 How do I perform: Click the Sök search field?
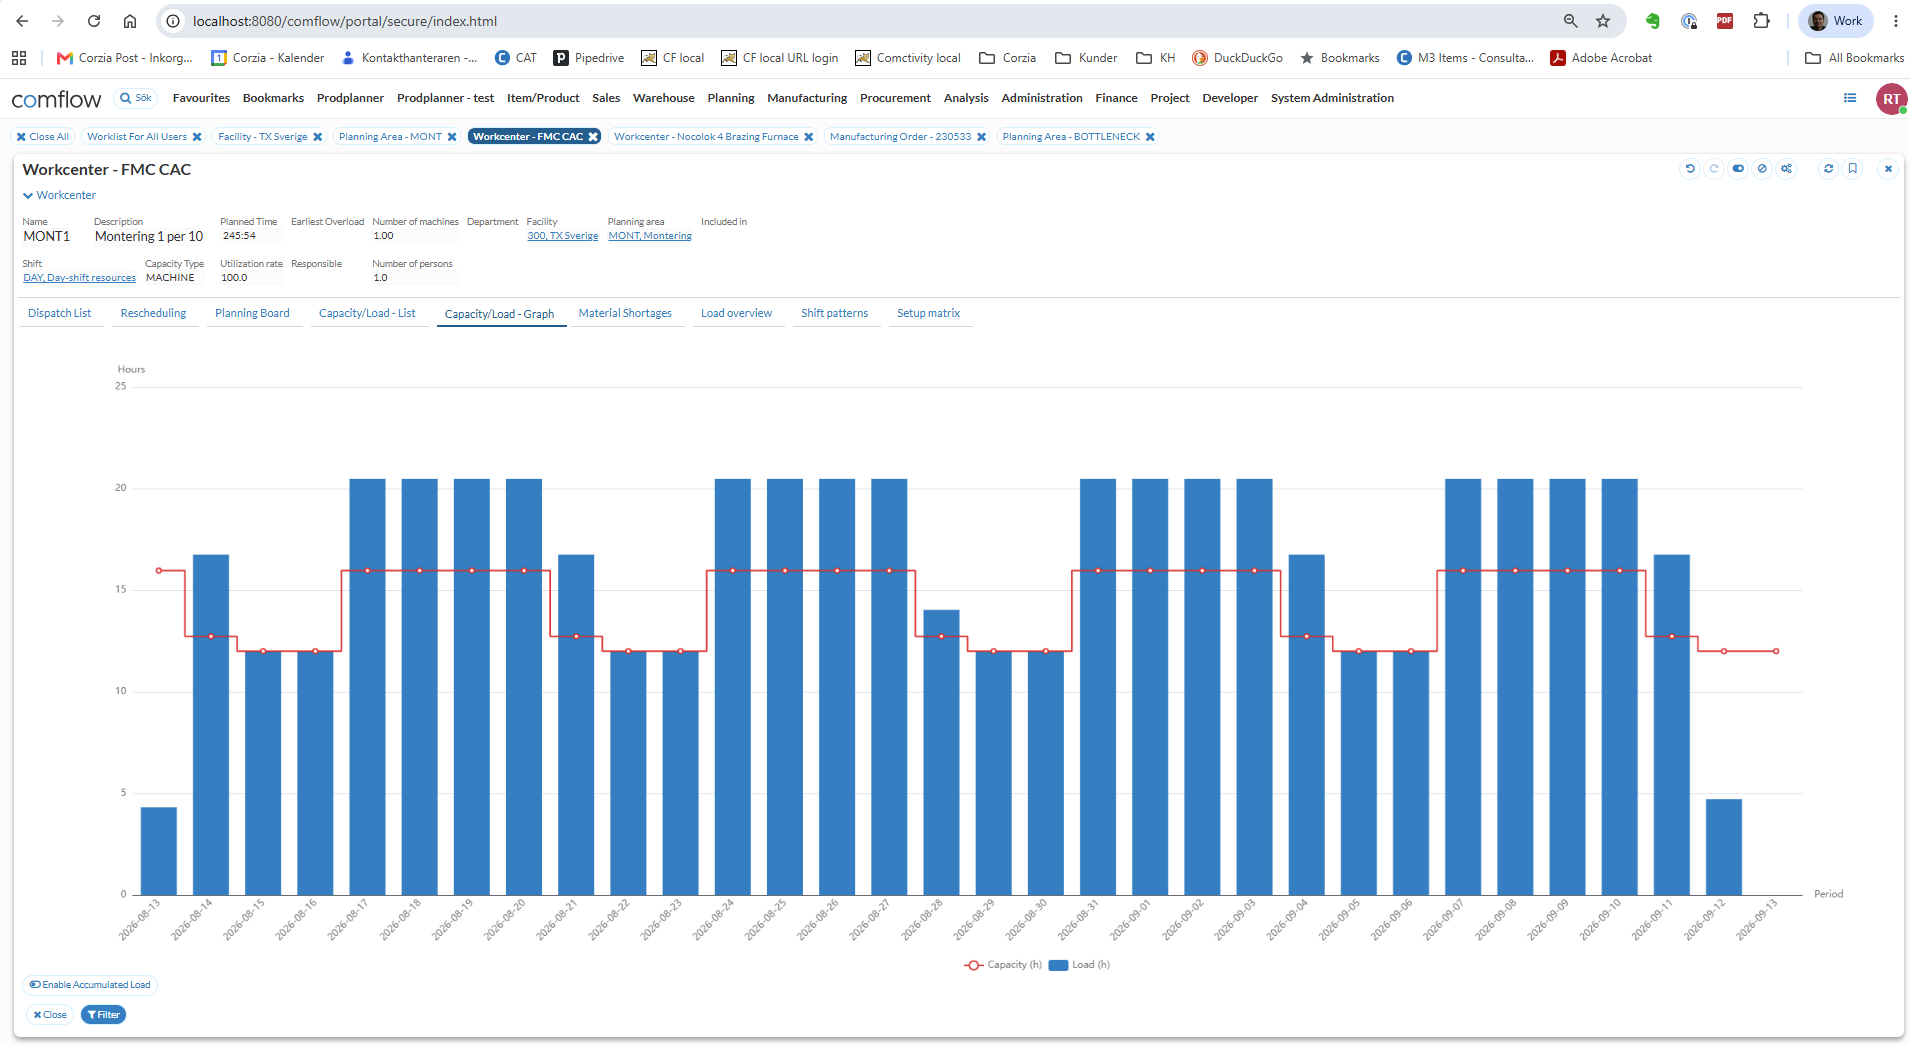(x=137, y=98)
